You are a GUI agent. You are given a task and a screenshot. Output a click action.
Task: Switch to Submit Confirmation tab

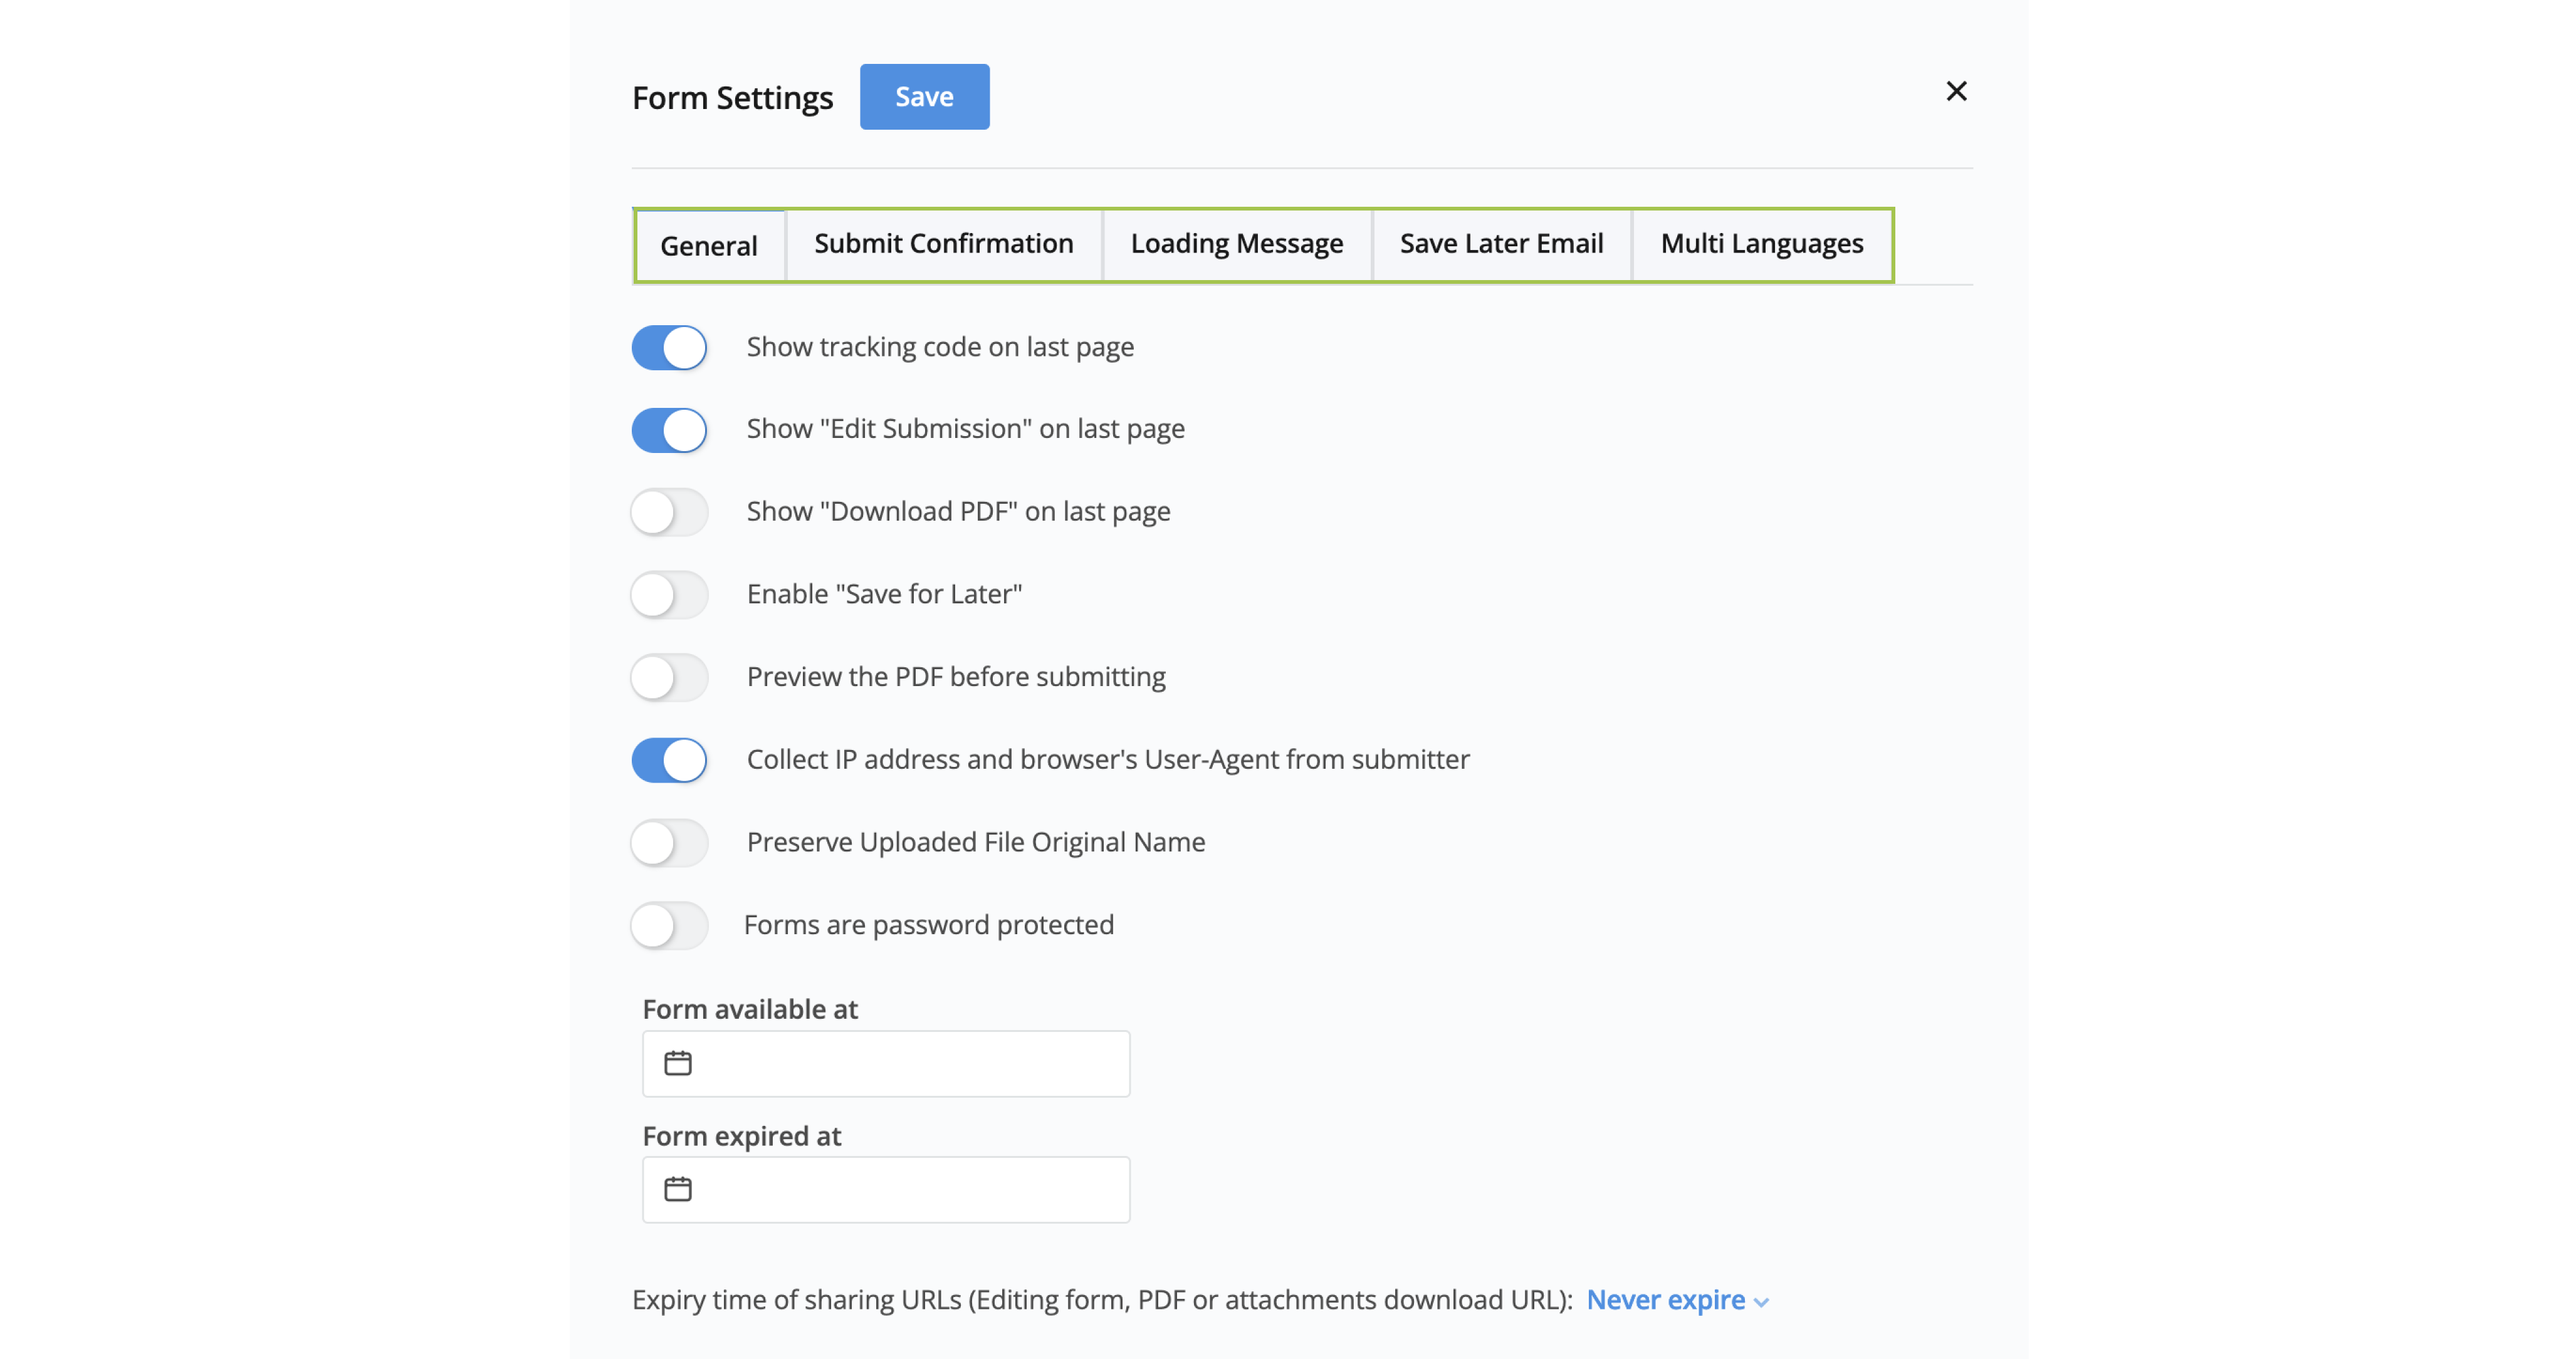tap(943, 244)
